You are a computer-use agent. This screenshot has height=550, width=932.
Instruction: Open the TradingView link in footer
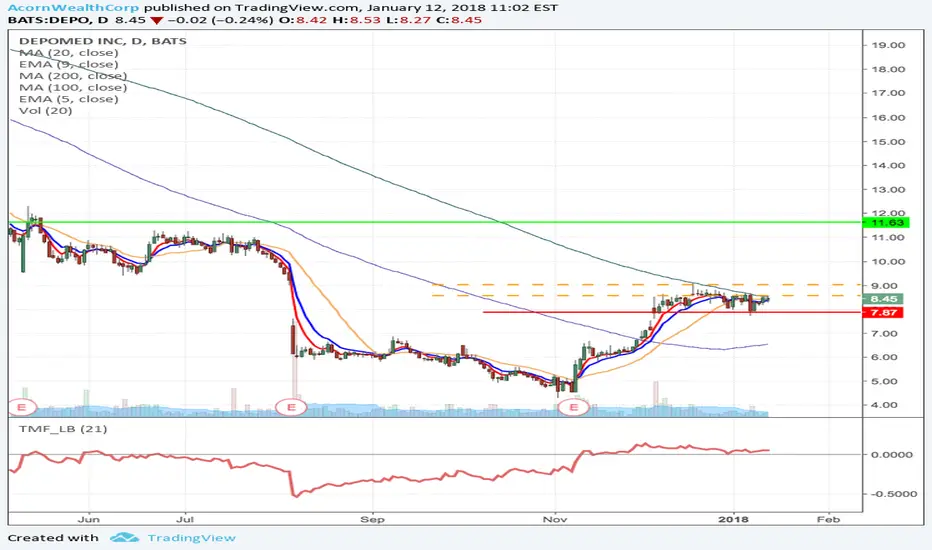[x=191, y=538]
